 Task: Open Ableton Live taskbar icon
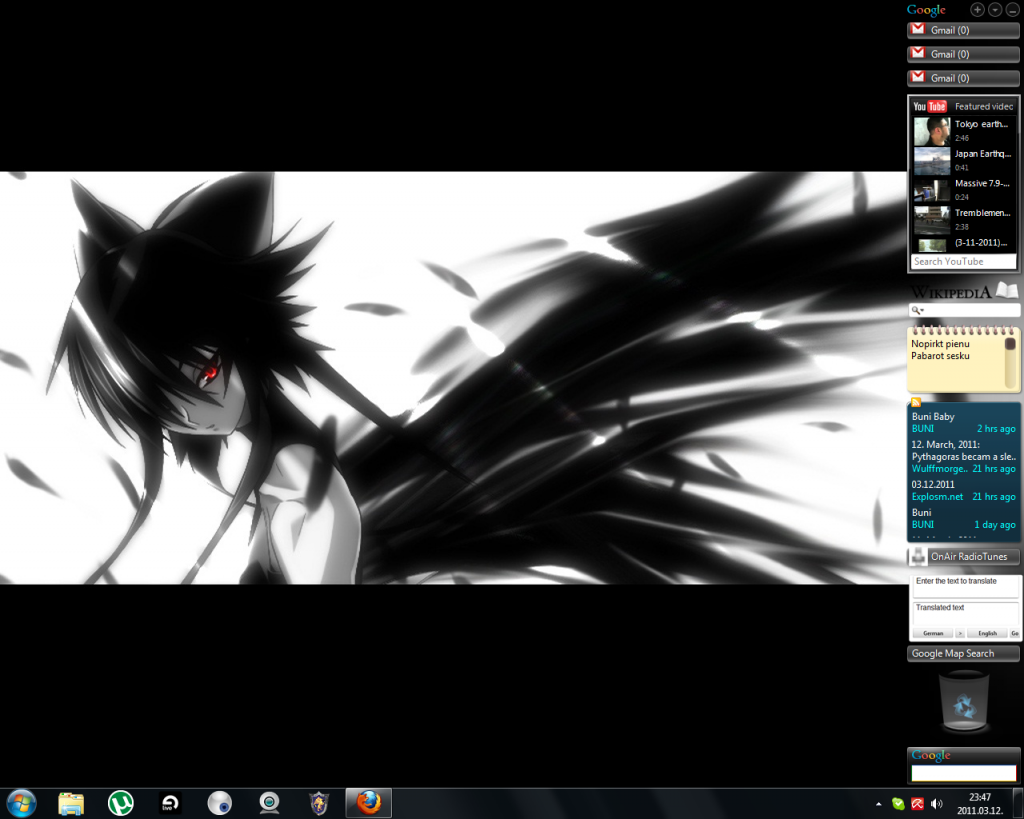click(170, 803)
